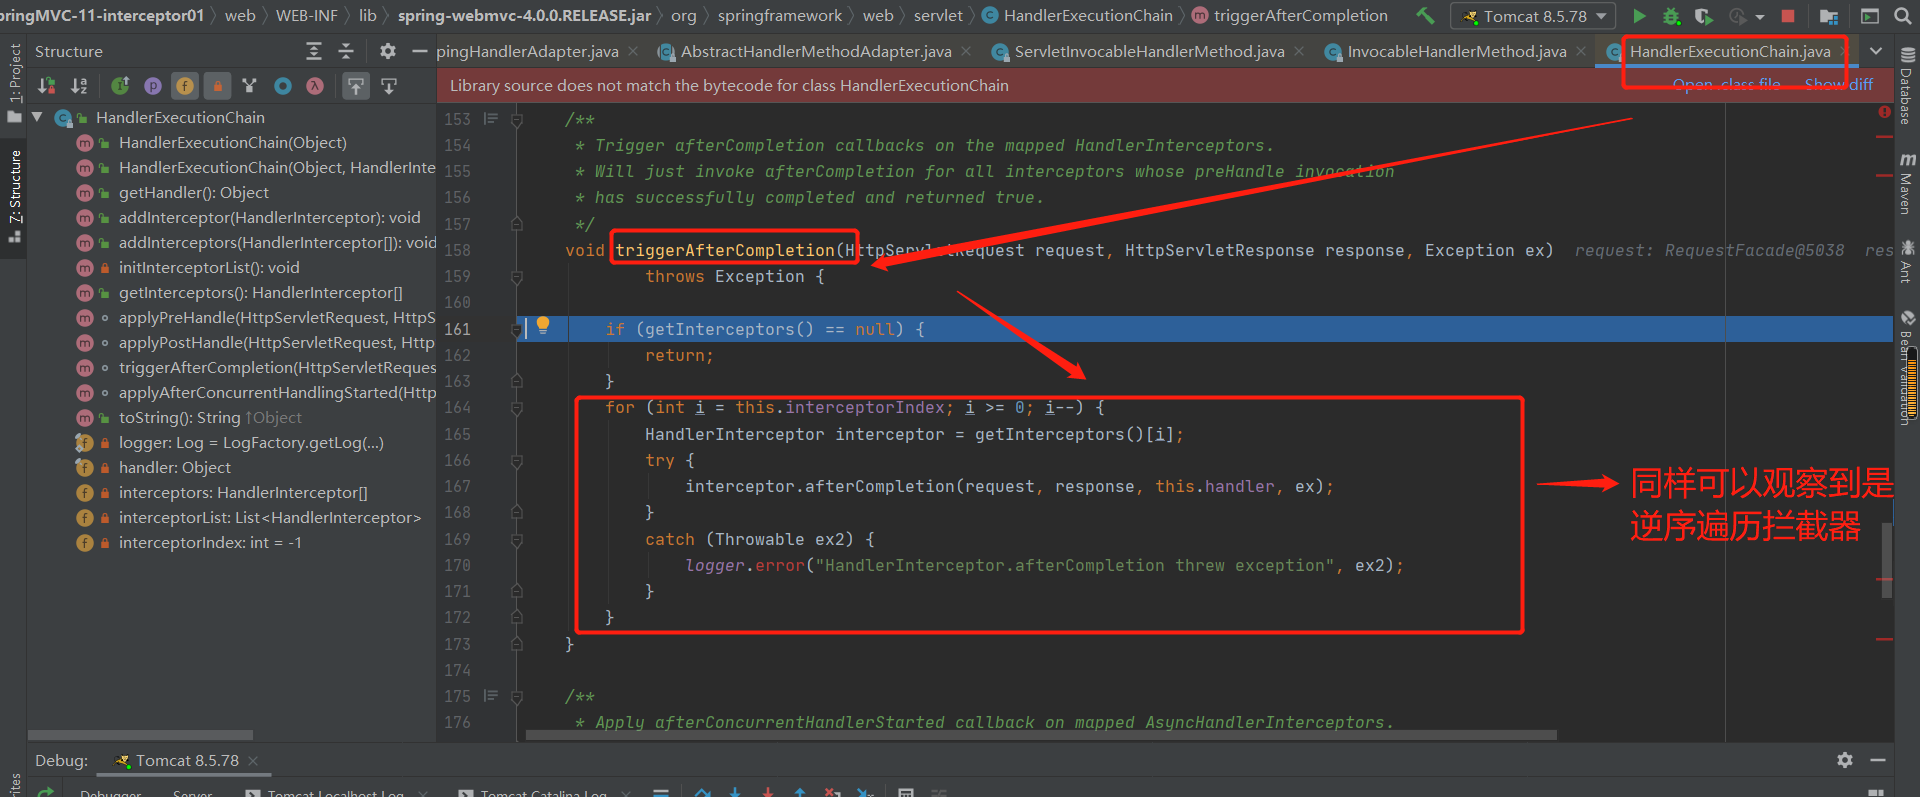Run with coverage shield icon
The width and height of the screenshot is (1920, 797).
click(x=1703, y=16)
